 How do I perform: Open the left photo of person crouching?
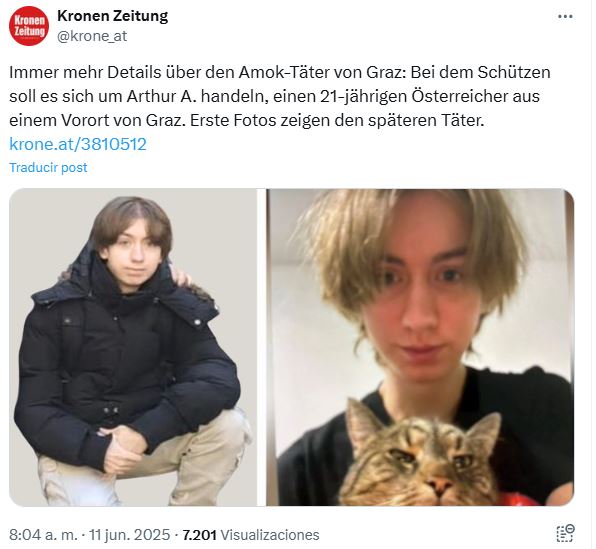tap(133, 347)
